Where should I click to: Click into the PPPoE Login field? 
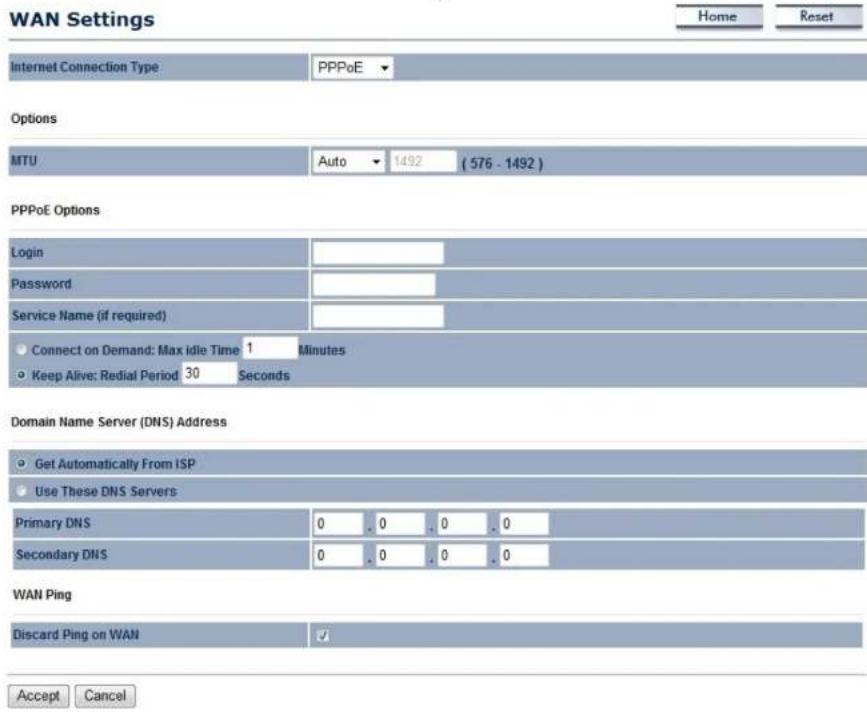[378, 253]
